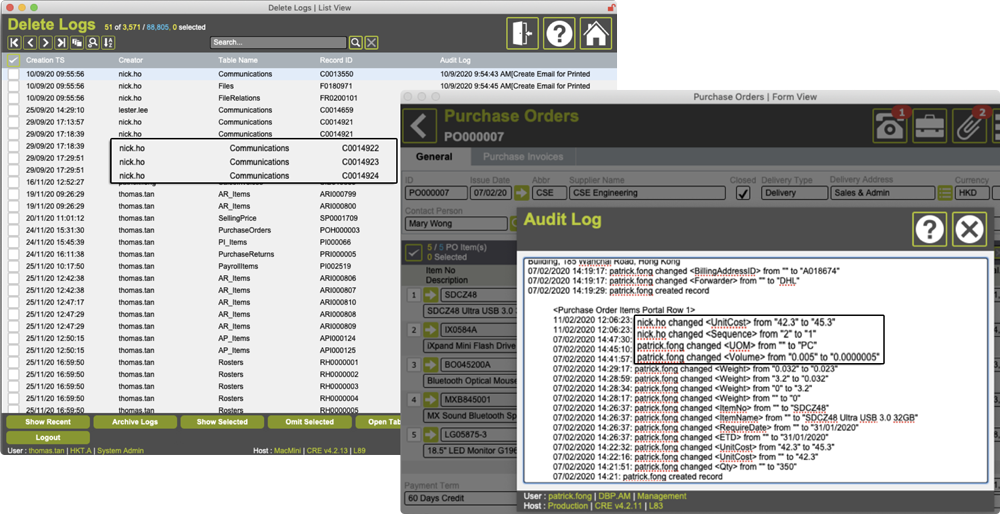Click the Home icon in Delete Logs
This screenshot has height=514, width=1000.
(x=595, y=33)
